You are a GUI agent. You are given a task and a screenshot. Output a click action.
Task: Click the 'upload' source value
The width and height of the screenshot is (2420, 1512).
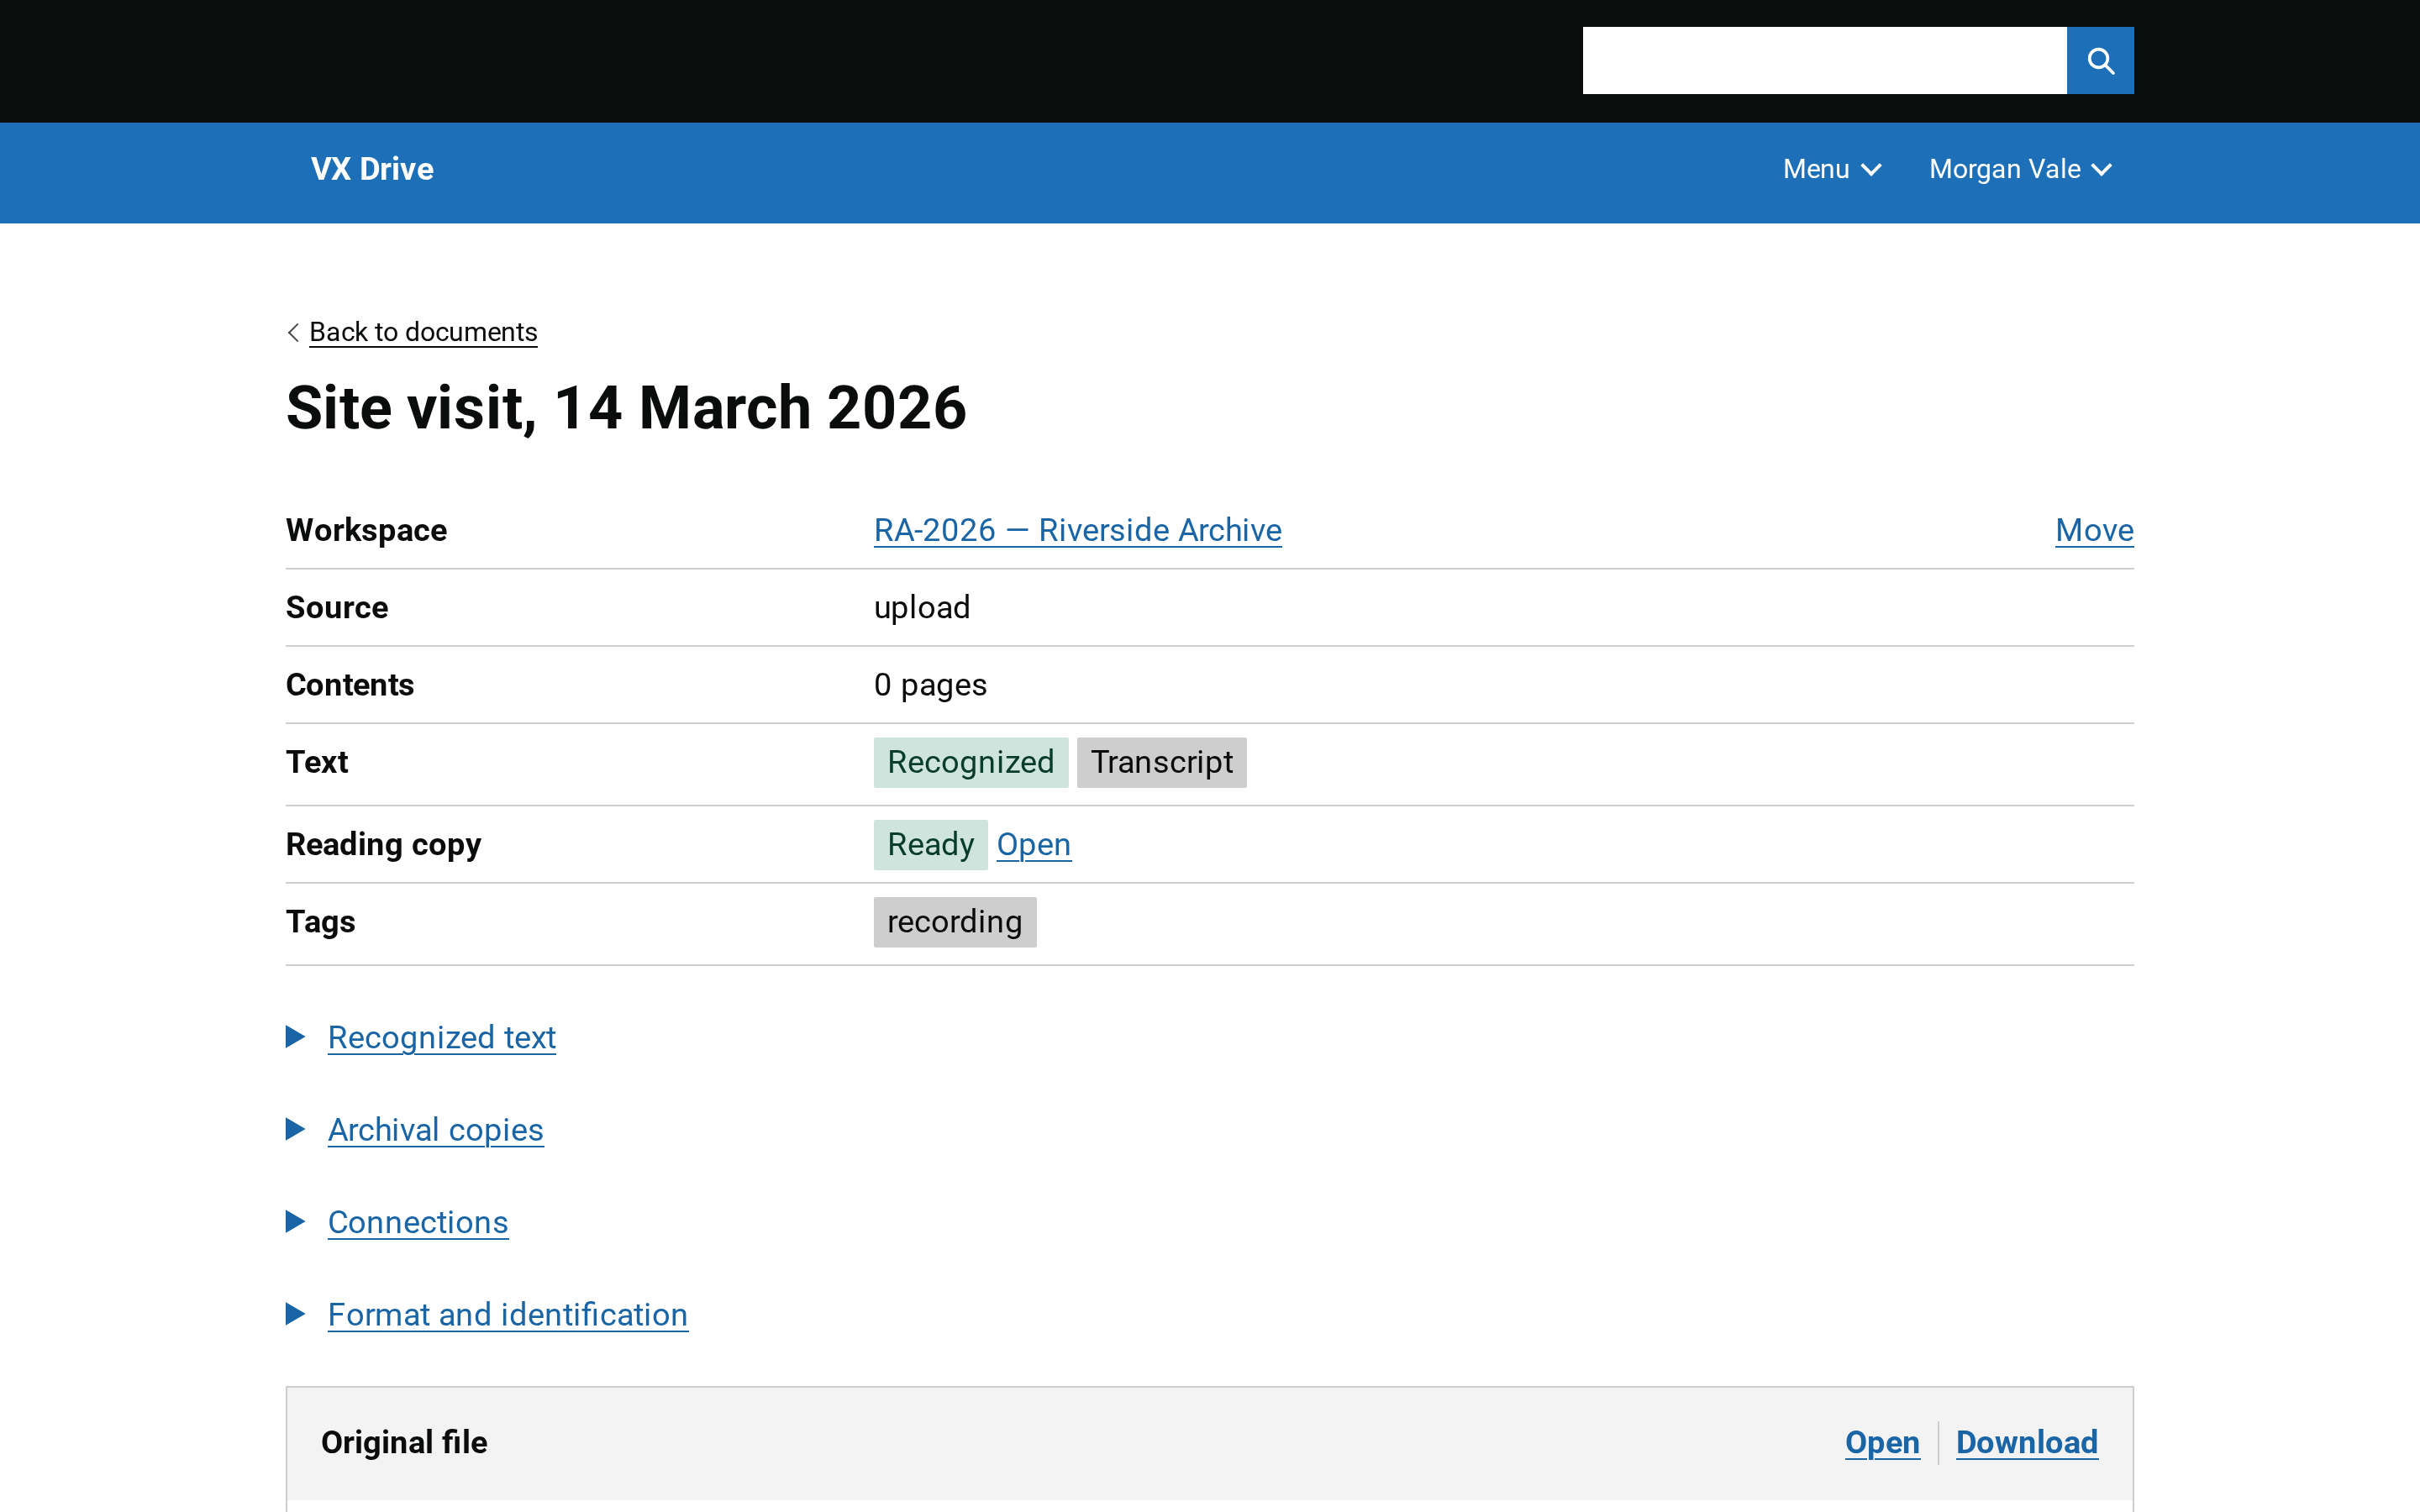[922, 608]
